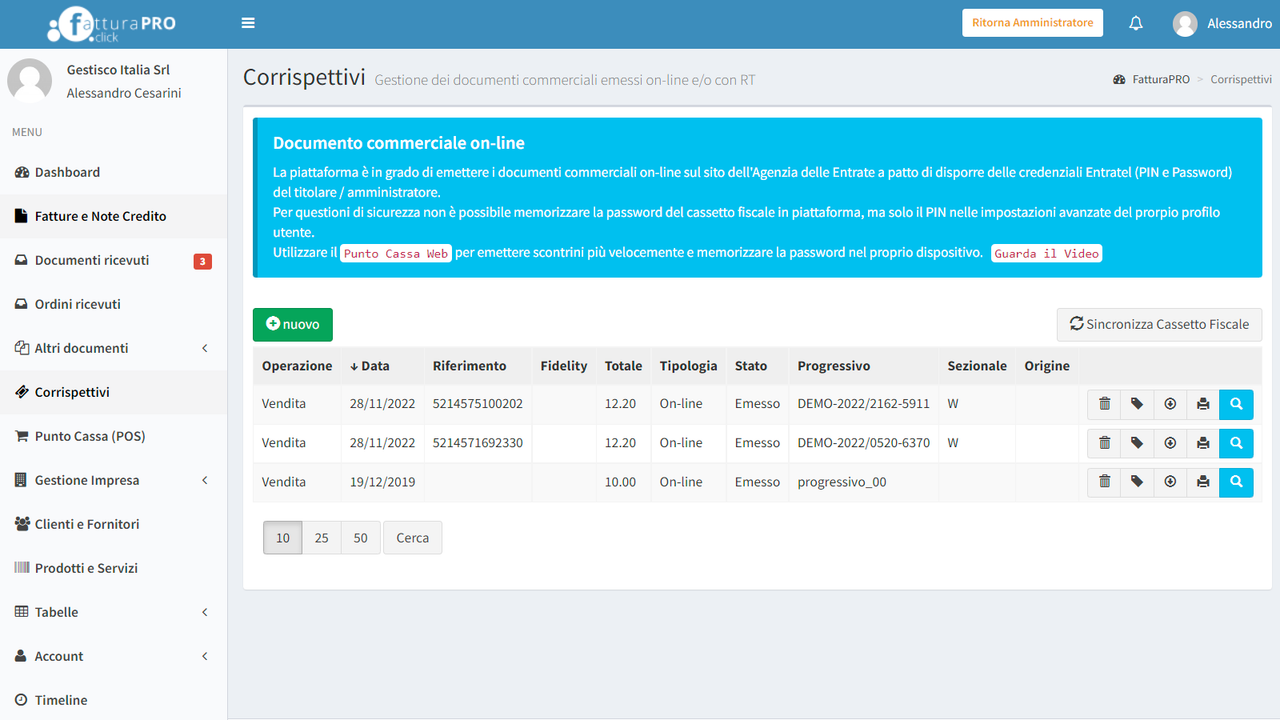Image resolution: width=1280 pixels, height=720 pixels.
Task: Expand the Gestione Impresa submenu
Action: 114,480
